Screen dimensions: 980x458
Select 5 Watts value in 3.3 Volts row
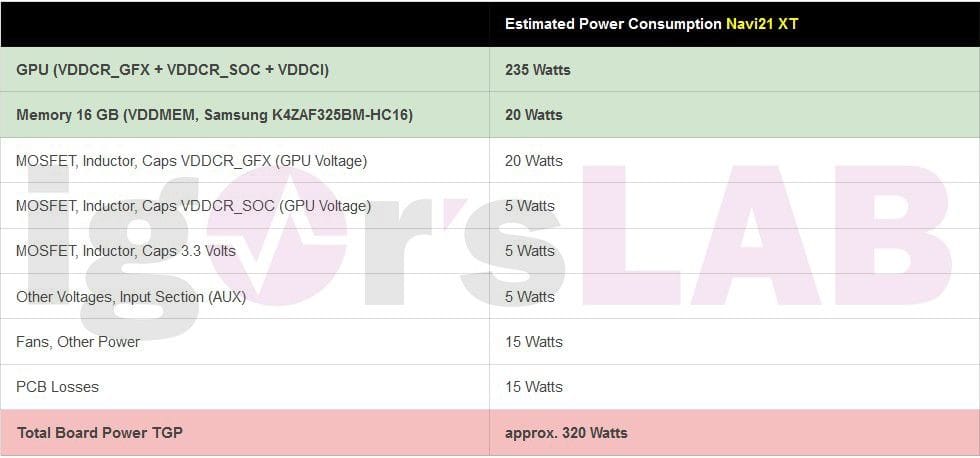[529, 251]
